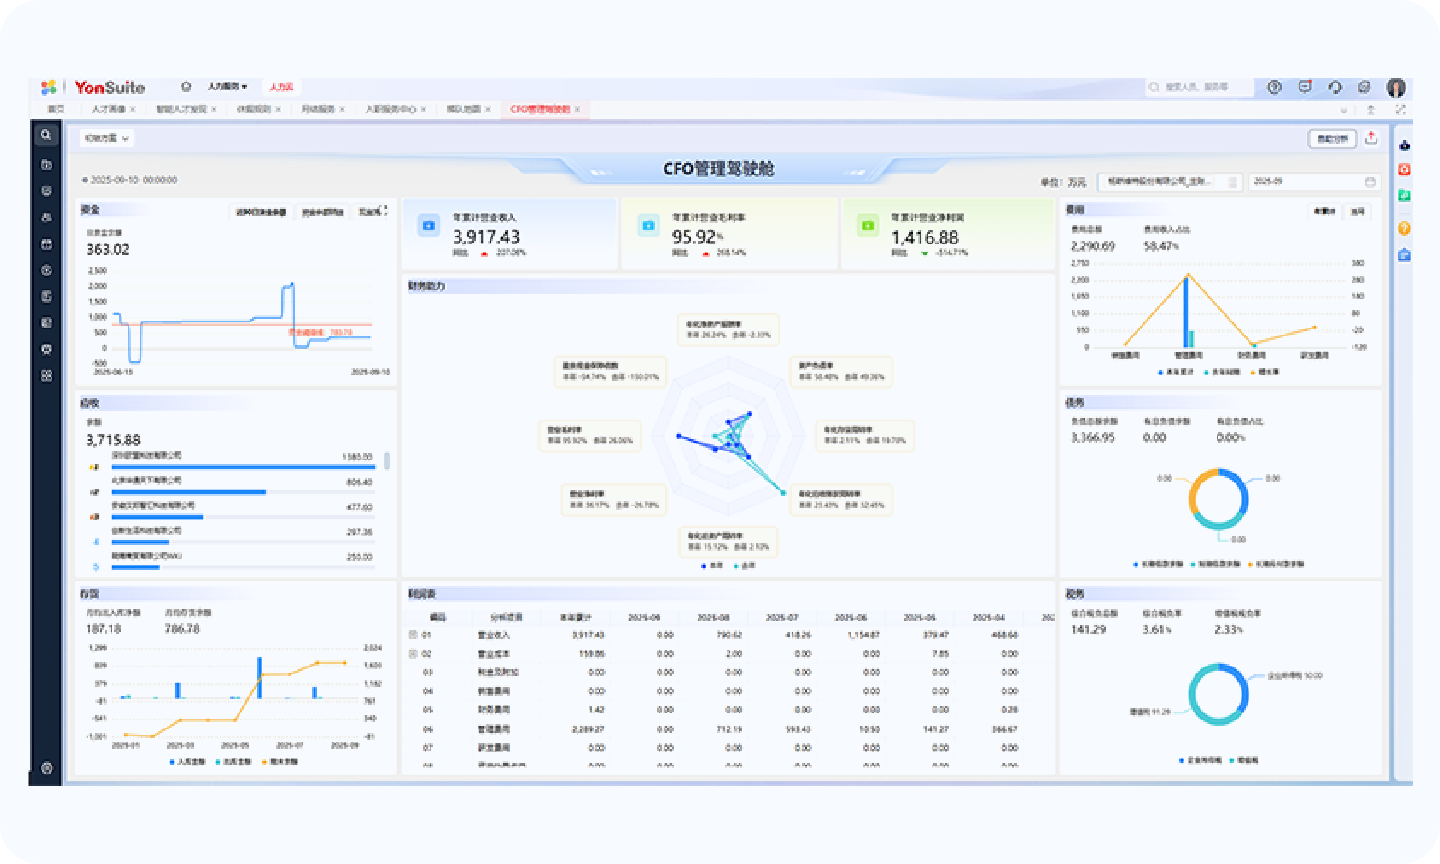
Task: Click the YonSuite colorful logo icon
Action: (49, 88)
